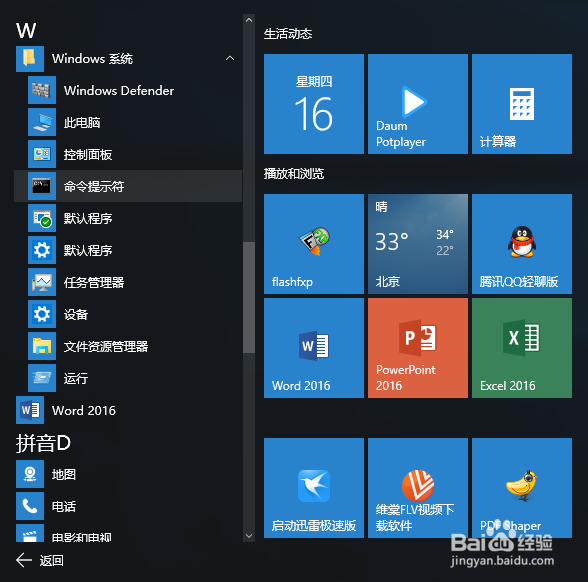
Task: Open Word 2016 tile
Action: point(314,348)
